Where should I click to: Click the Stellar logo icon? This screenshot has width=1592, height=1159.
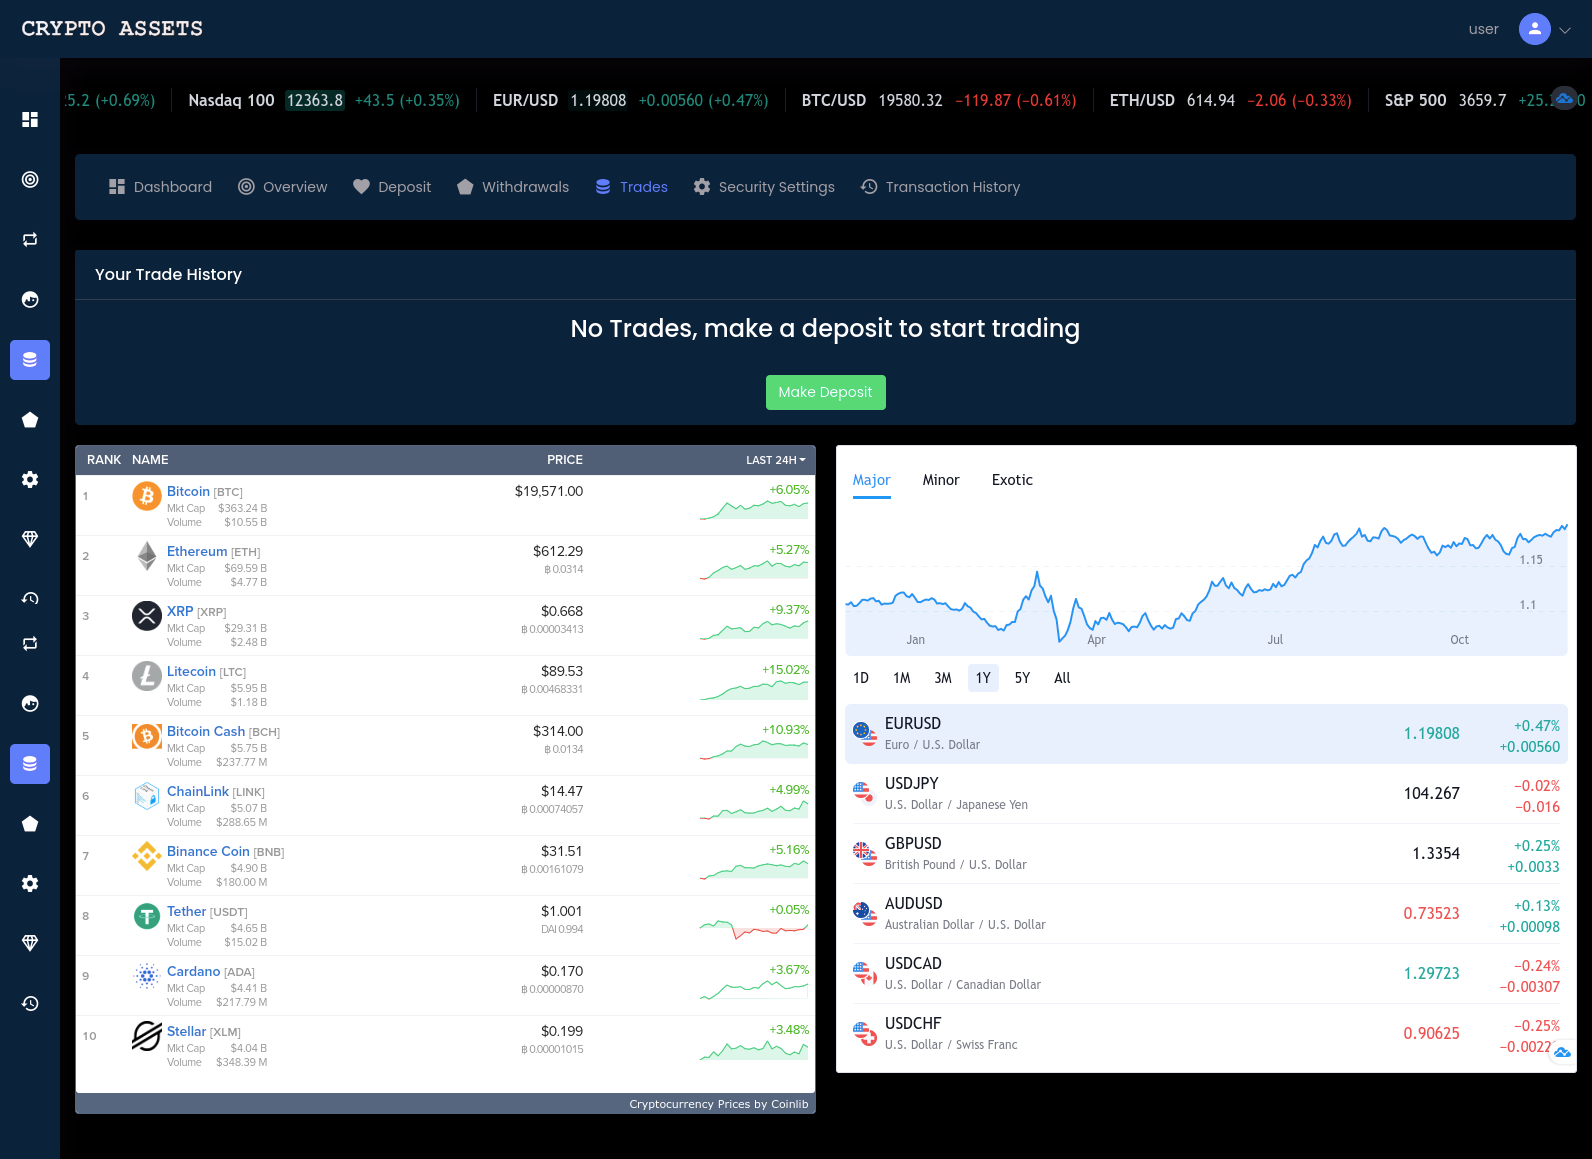pyautogui.click(x=147, y=1036)
